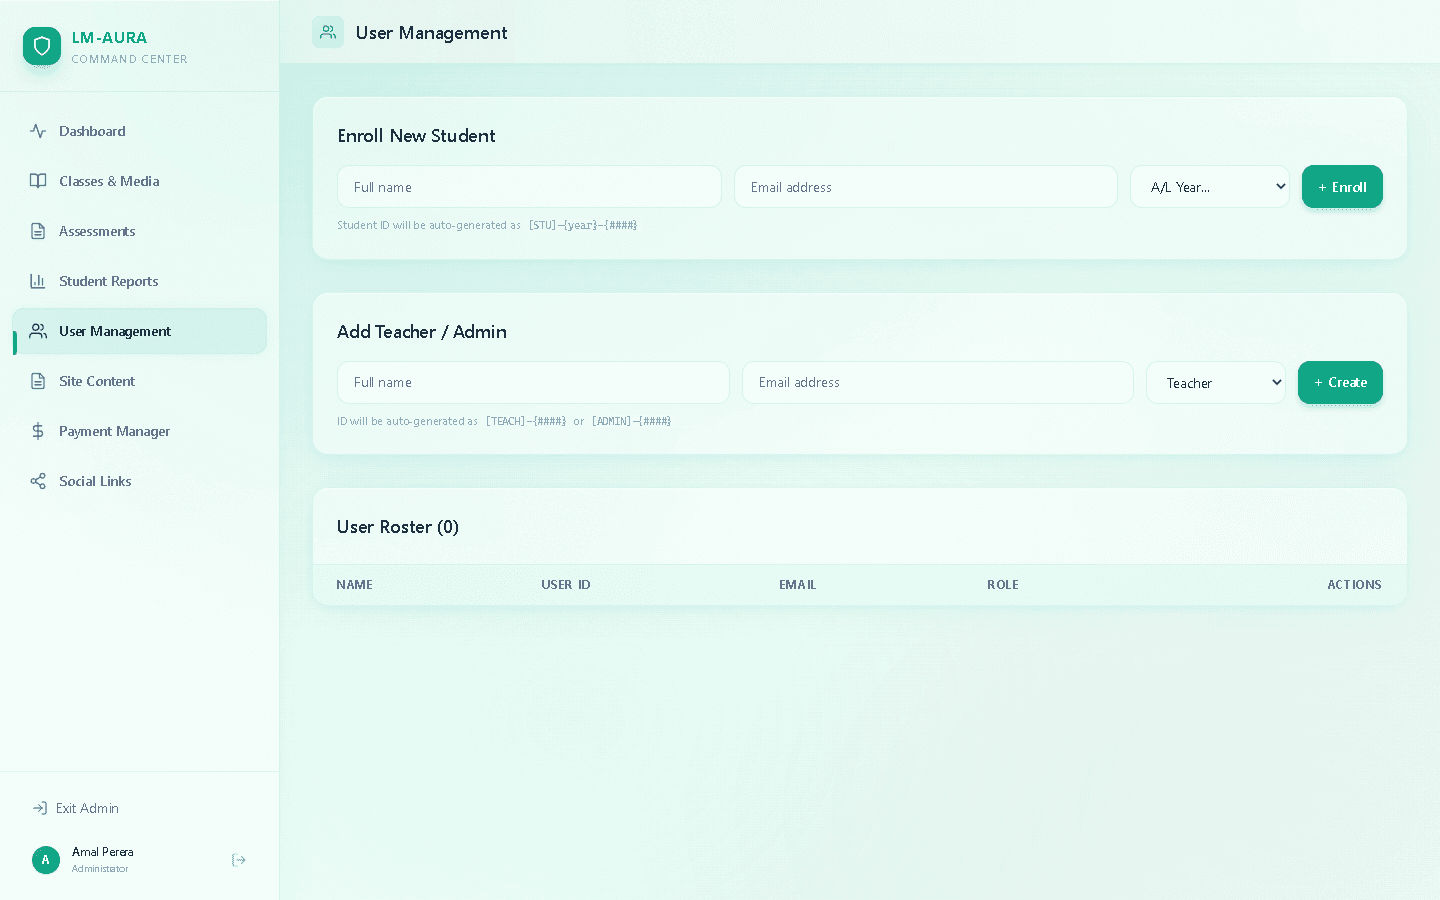1440x900 pixels.
Task: Click the Student Reports bar chart icon
Action: pyautogui.click(x=38, y=281)
